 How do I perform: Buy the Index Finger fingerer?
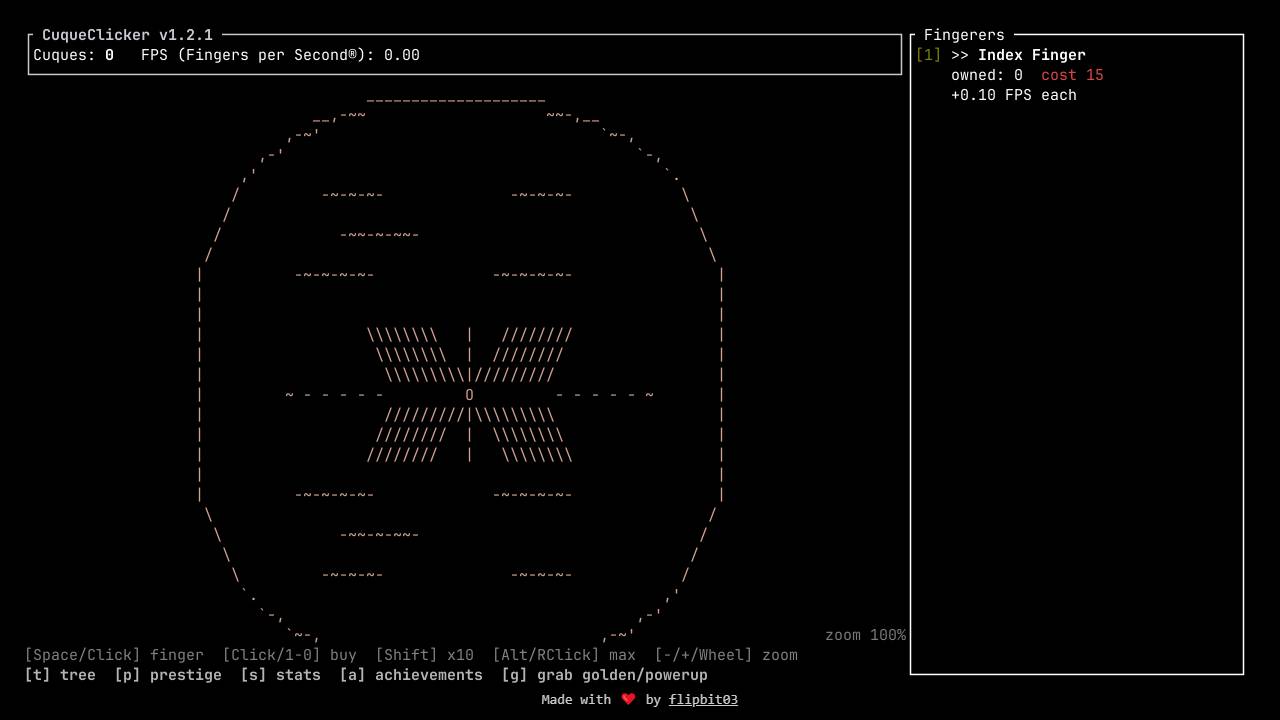[1032, 55]
